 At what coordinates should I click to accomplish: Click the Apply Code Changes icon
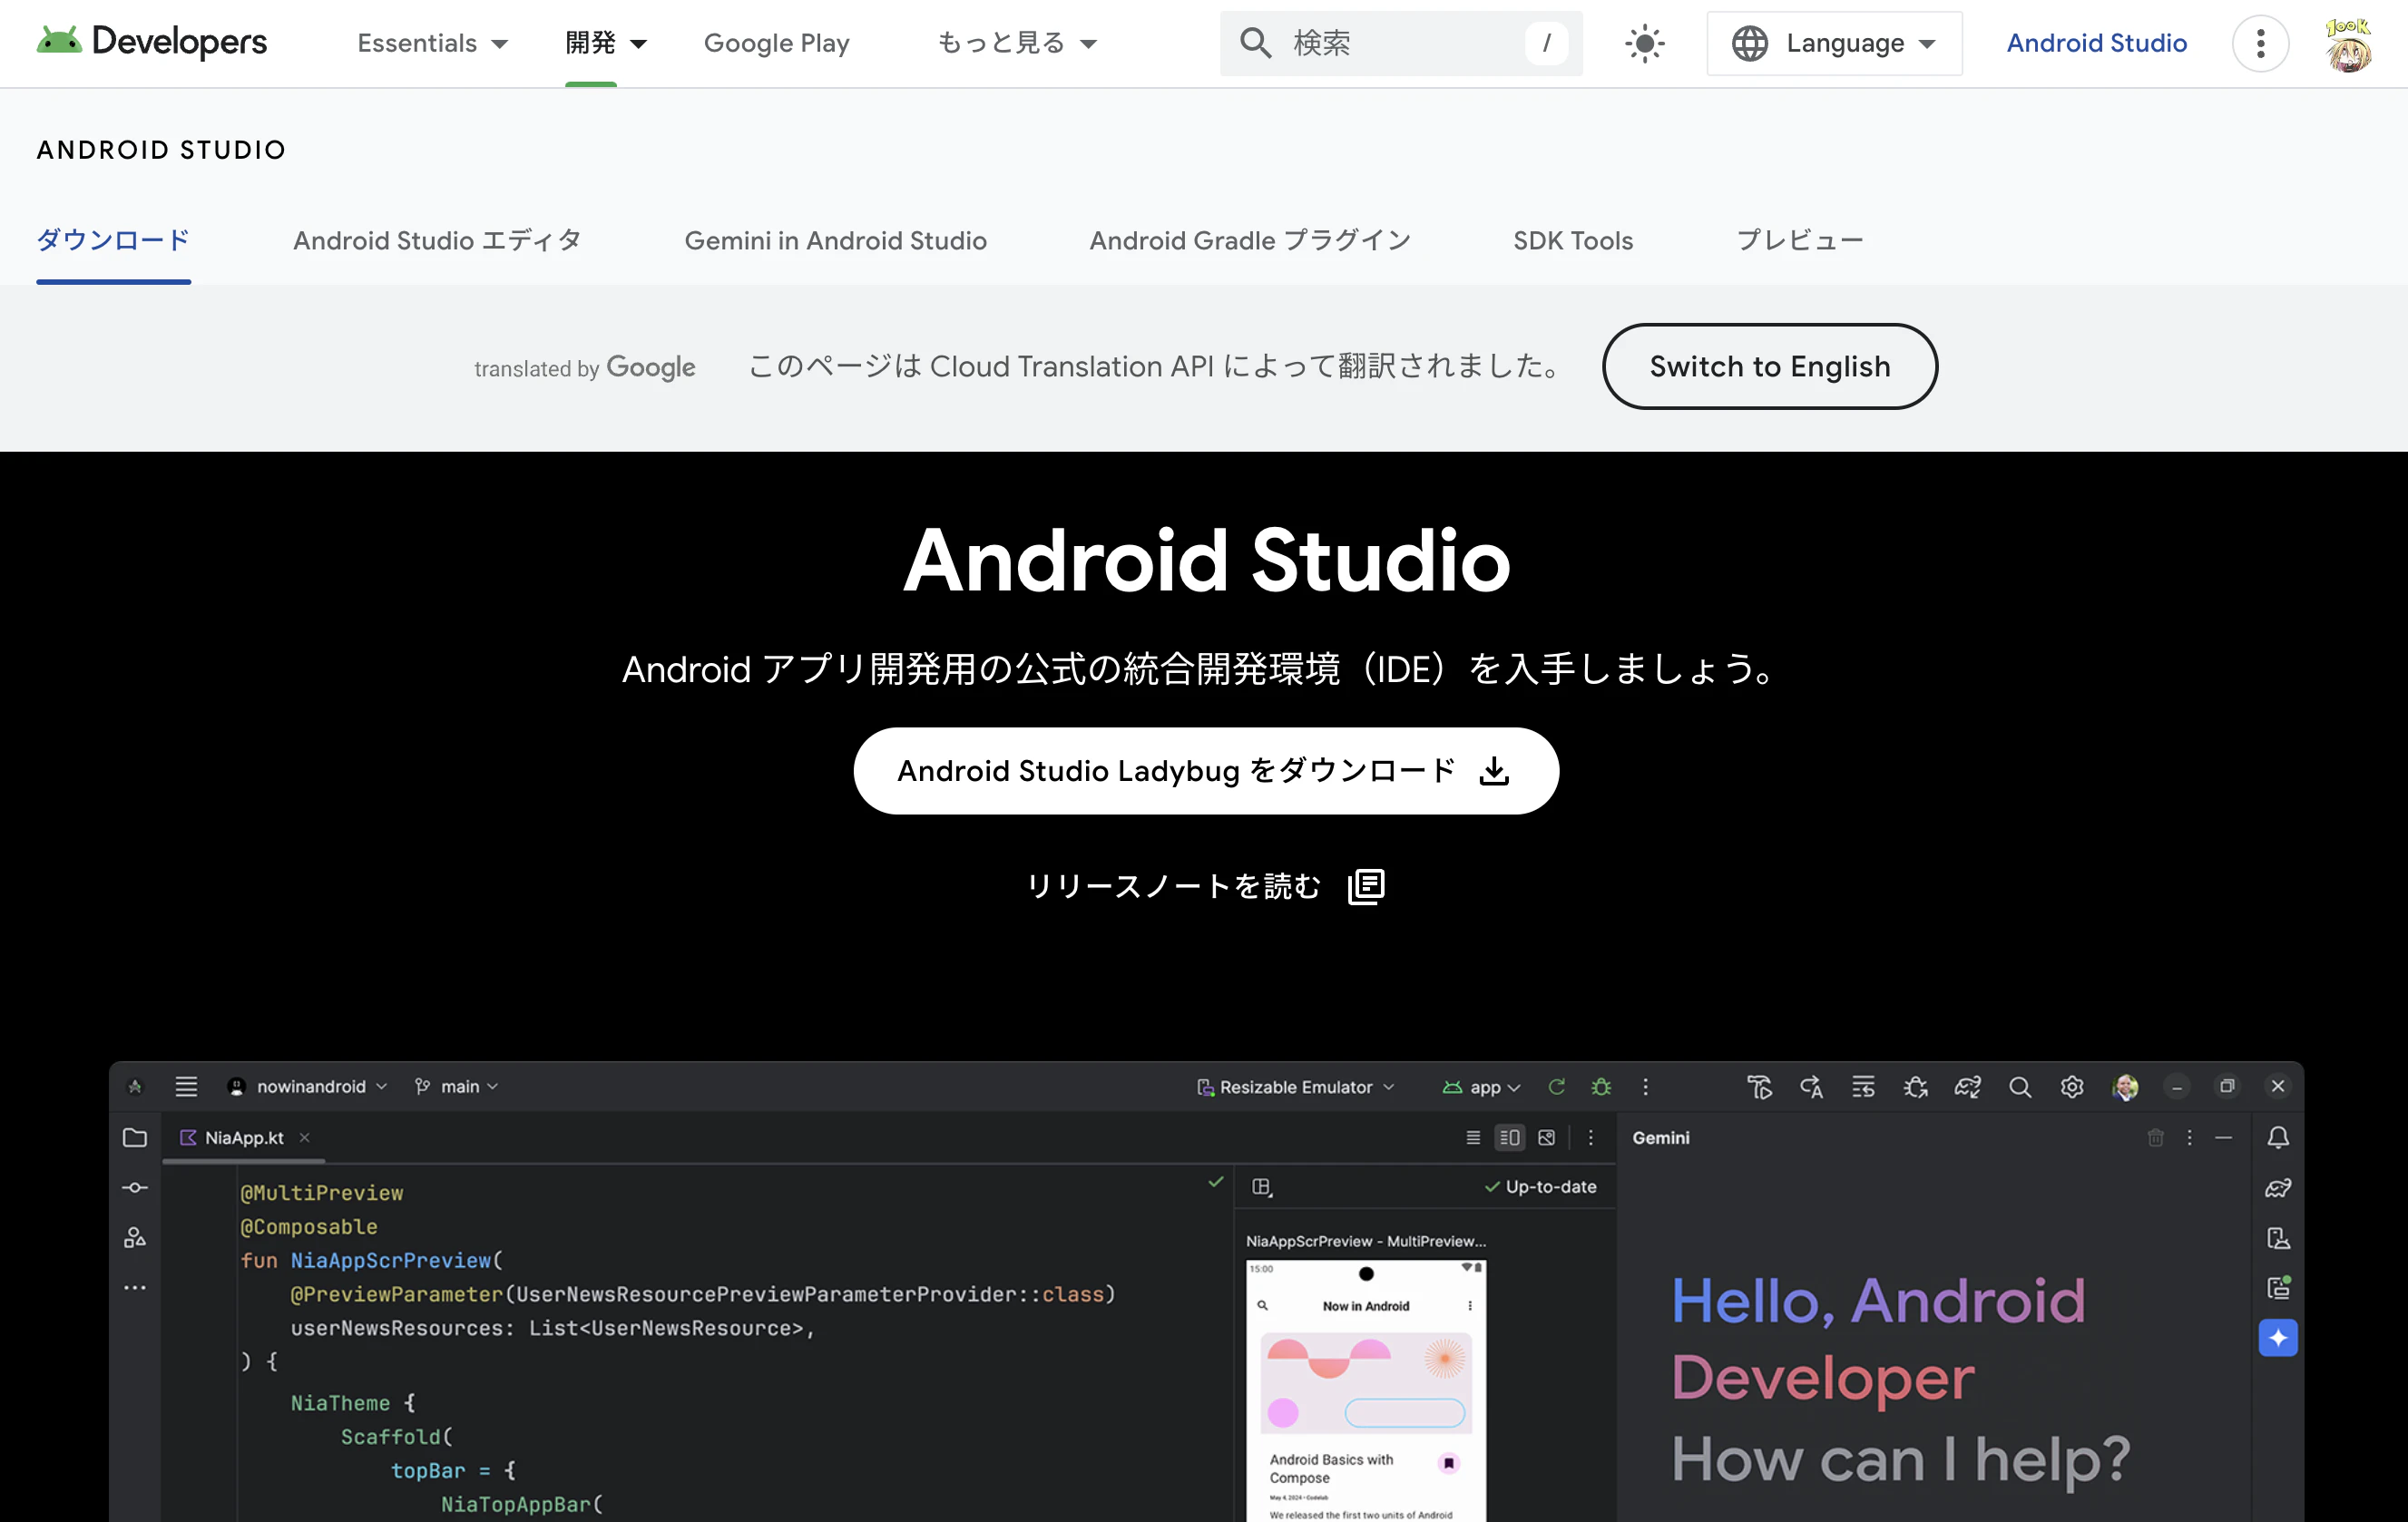1863,1087
